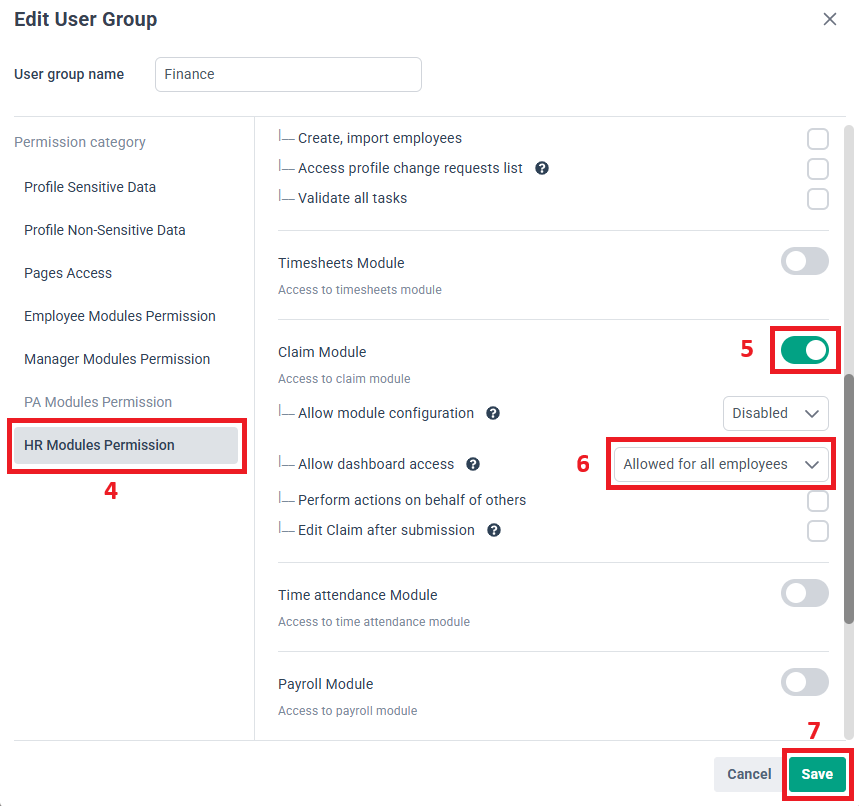
Task: Click the Cancel button
Action: coord(749,774)
